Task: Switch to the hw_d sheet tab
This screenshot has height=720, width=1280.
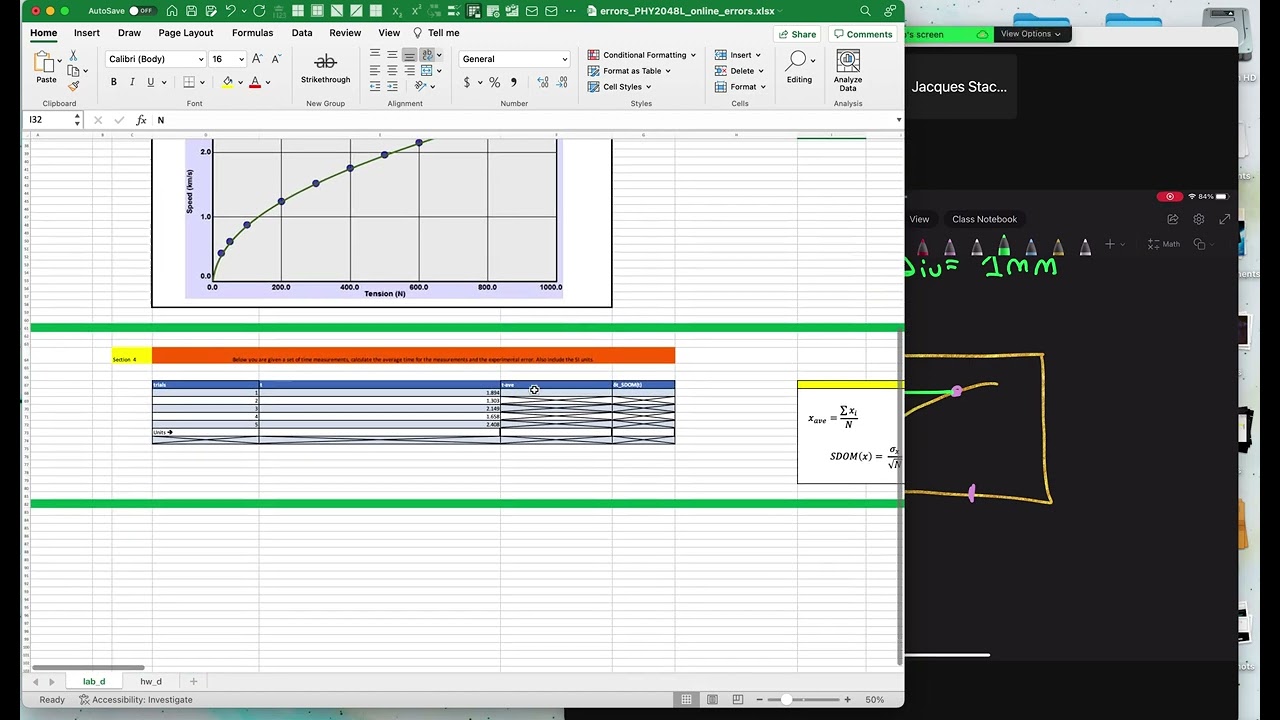Action: (x=151, y=682)
